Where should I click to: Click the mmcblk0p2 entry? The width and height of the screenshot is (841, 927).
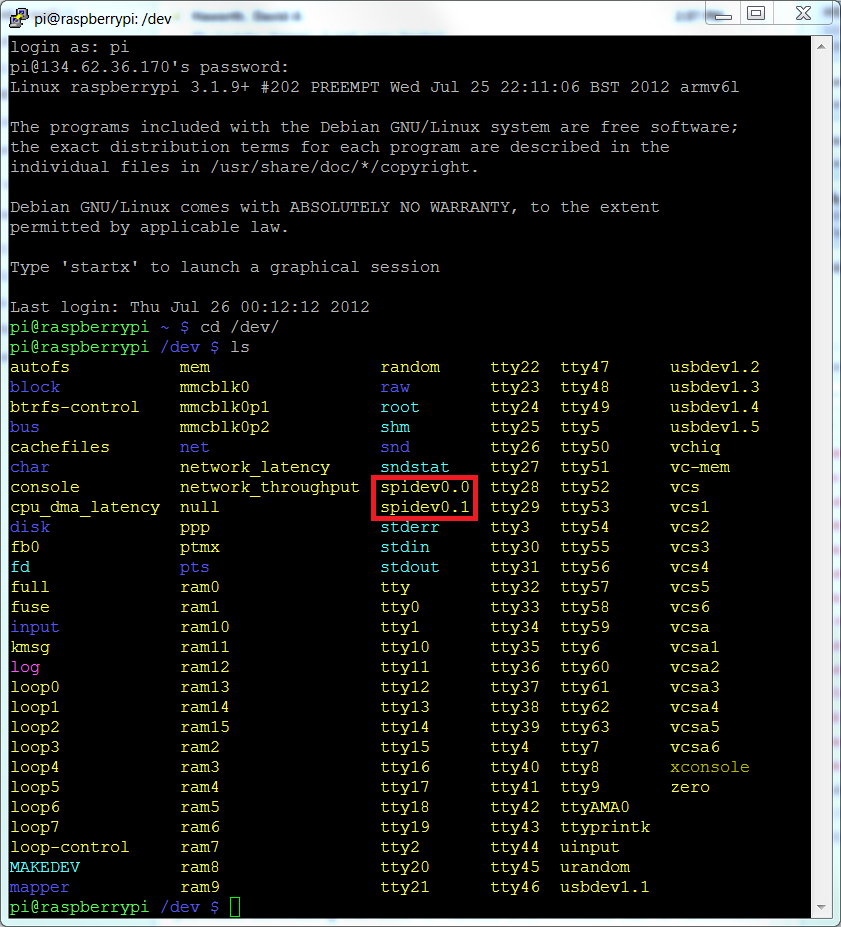pyautogui.click(x=225, y=427)
